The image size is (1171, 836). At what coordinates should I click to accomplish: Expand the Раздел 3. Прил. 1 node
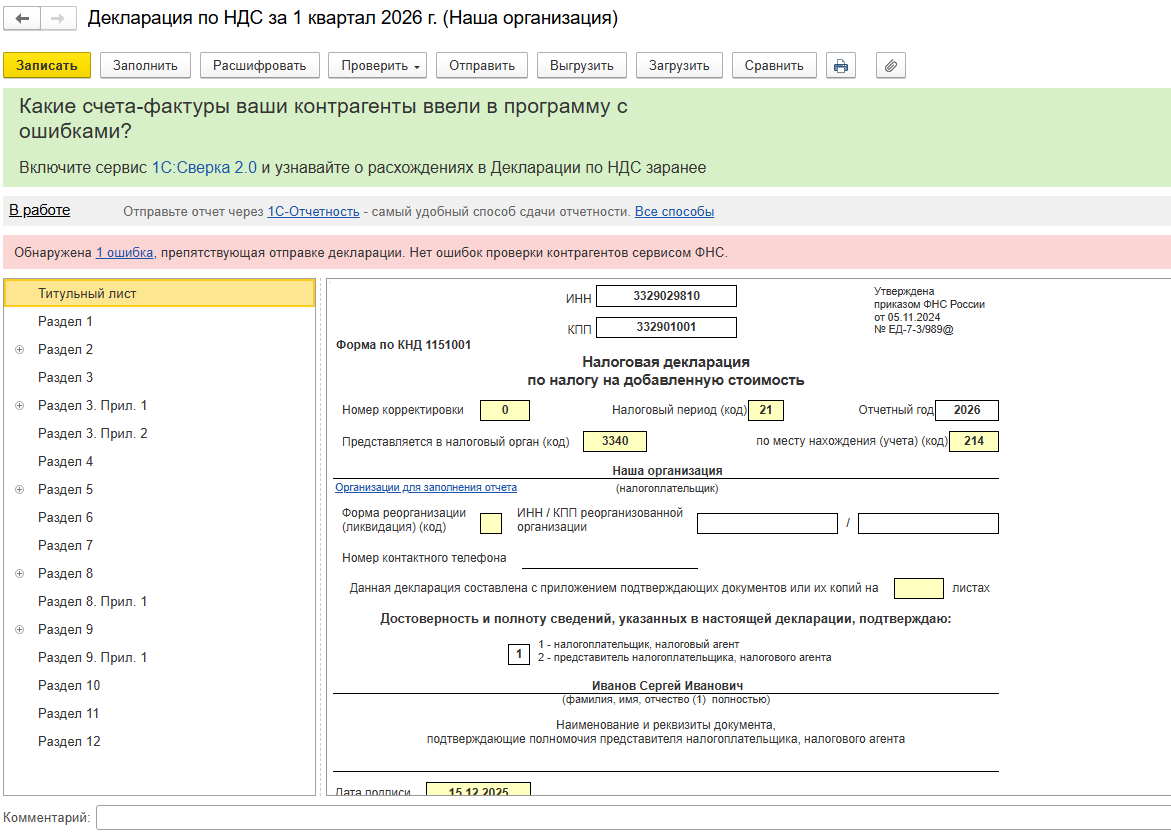pyautogui.click(x=20, y=406)
